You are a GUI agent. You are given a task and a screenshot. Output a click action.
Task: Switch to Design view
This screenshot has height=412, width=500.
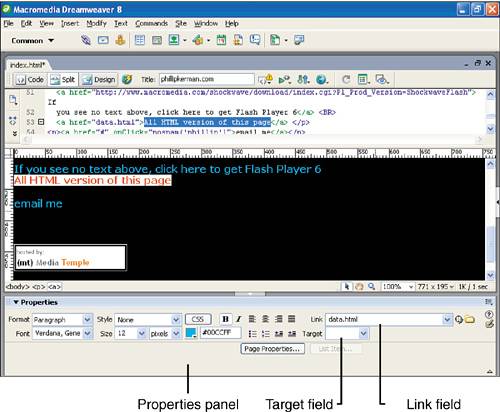tap(99, 79)
